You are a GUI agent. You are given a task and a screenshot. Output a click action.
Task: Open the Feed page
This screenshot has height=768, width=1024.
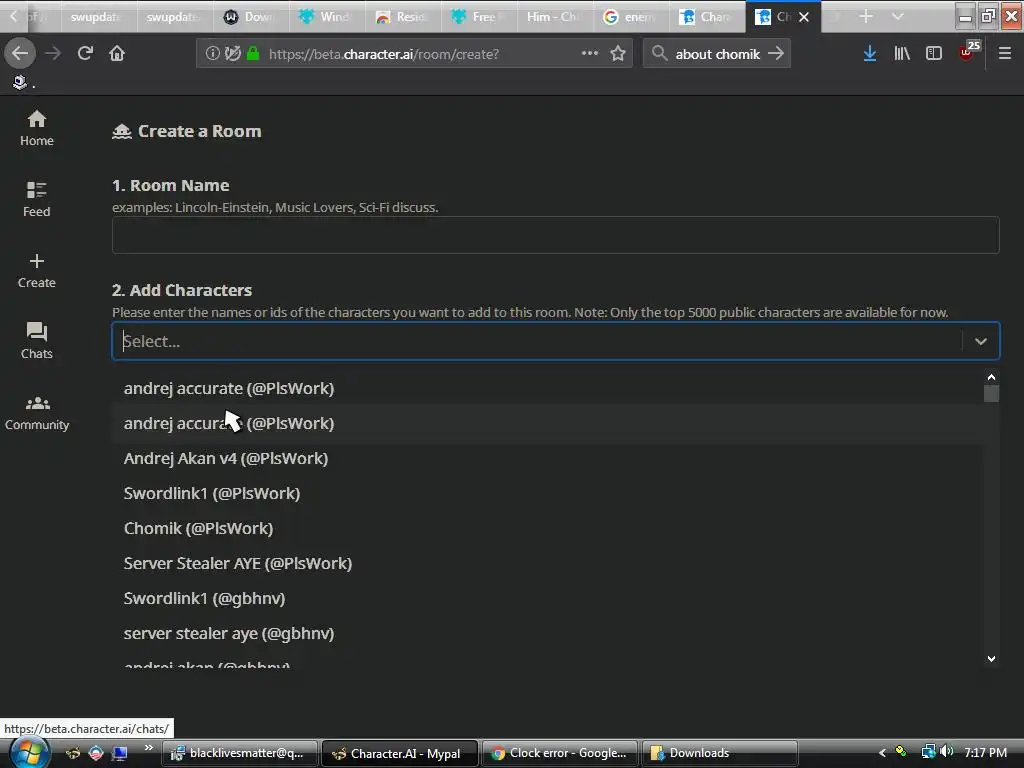pos(37,199)
